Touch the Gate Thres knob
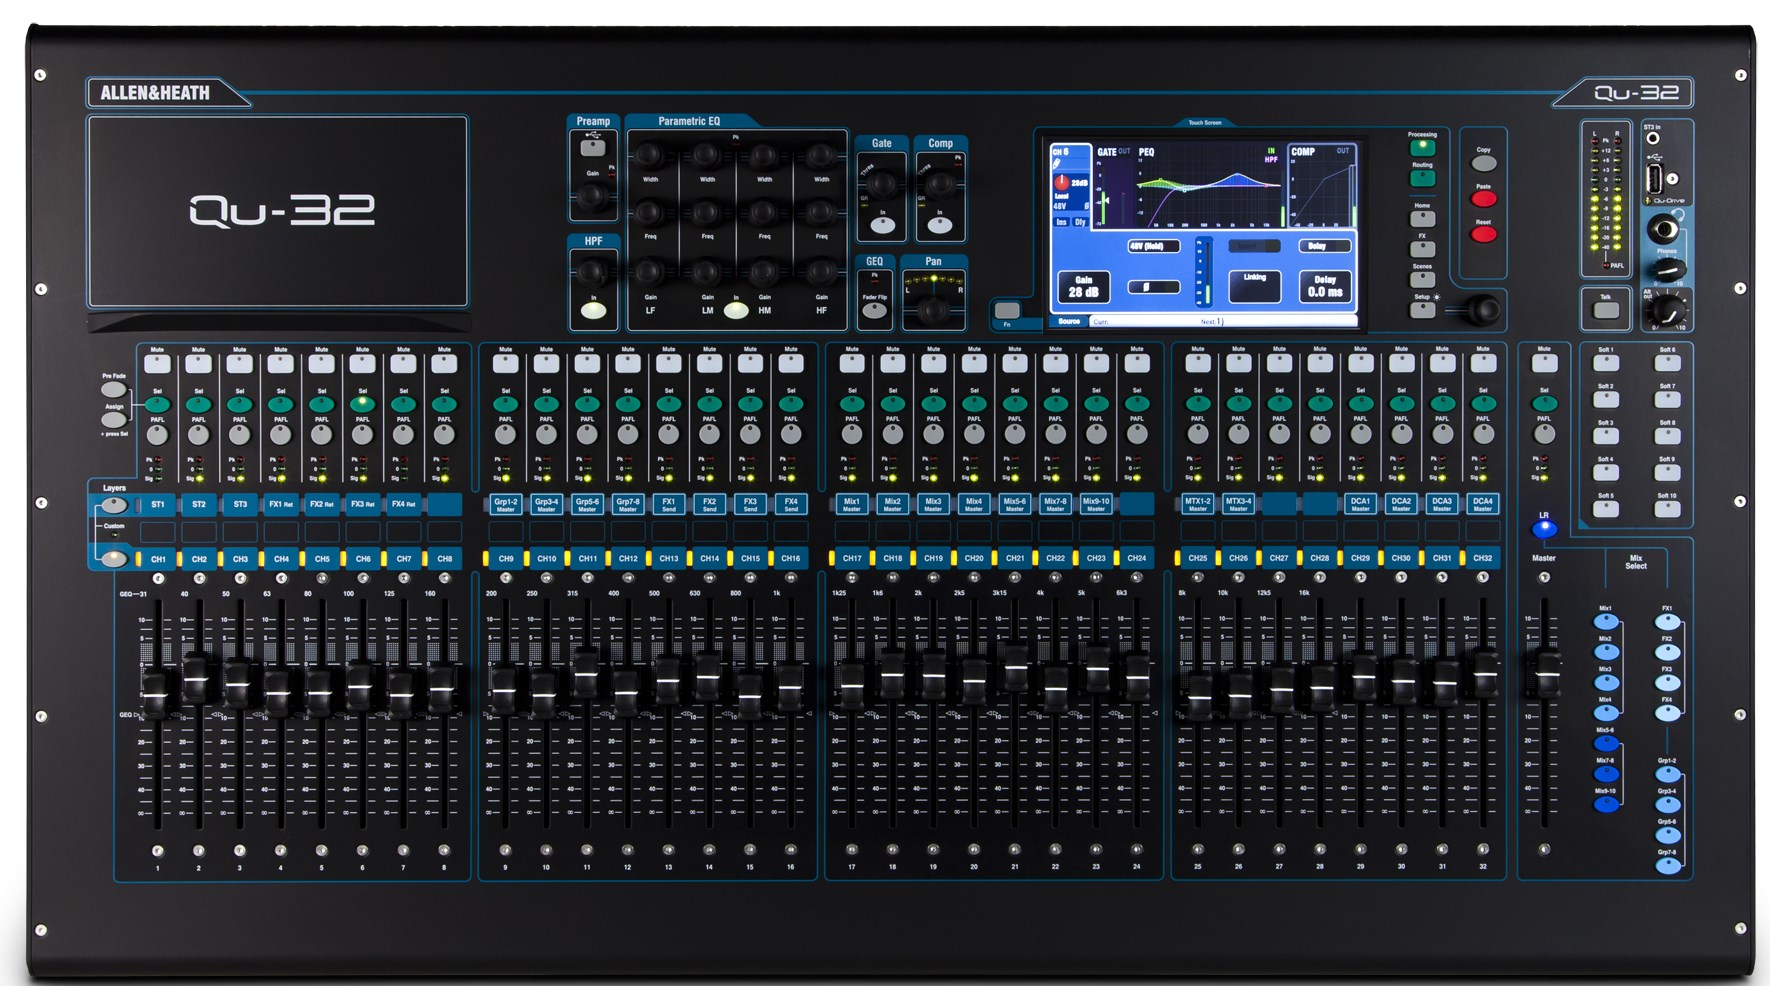The image size is (1770, 986). [882, 184]
